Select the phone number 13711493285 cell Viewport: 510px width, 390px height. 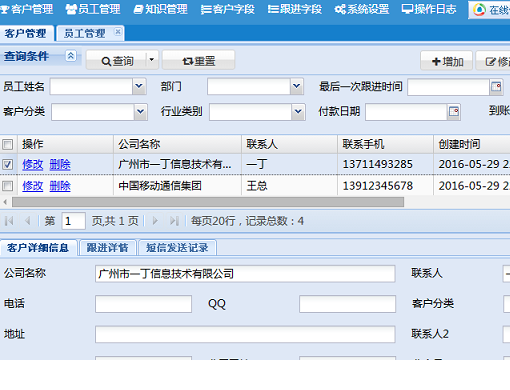click(x=385, y=164)
